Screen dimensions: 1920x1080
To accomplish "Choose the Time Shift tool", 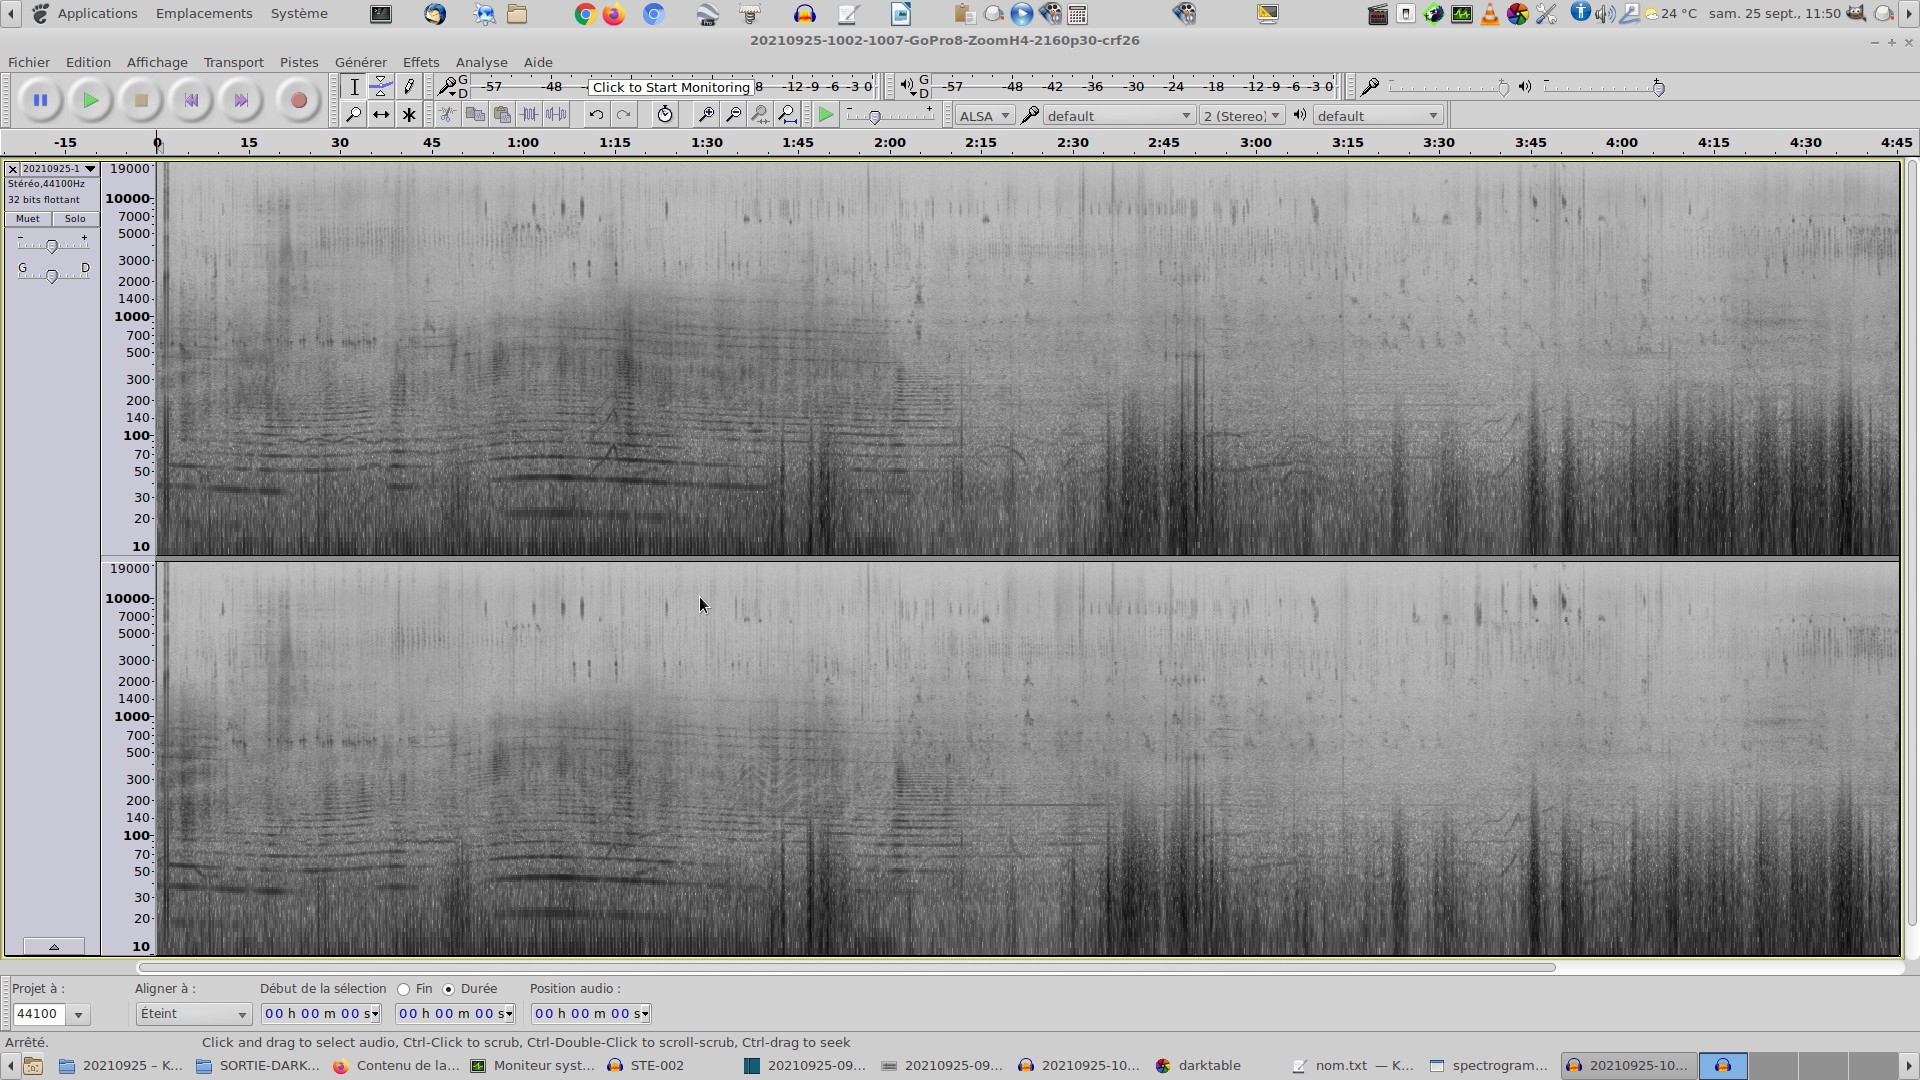I will pyautogui.click(x=381, y=115).
